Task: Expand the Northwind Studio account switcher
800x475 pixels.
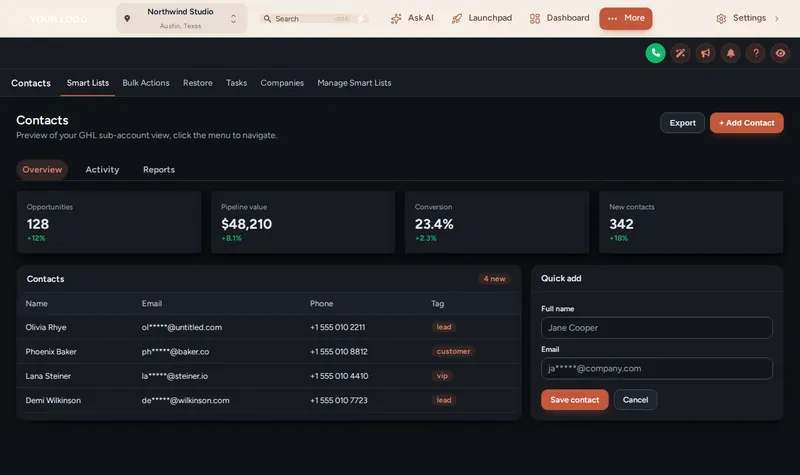Action: [x=182, y=18]
